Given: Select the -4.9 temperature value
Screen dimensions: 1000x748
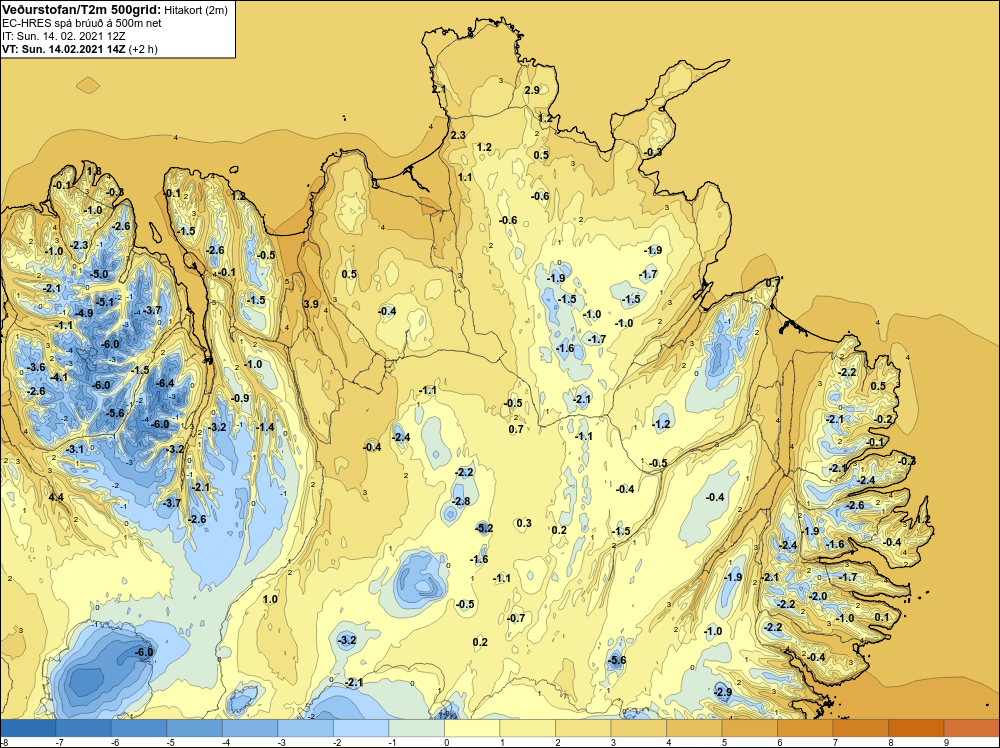Looking at the screenshot, I should 84,313.
